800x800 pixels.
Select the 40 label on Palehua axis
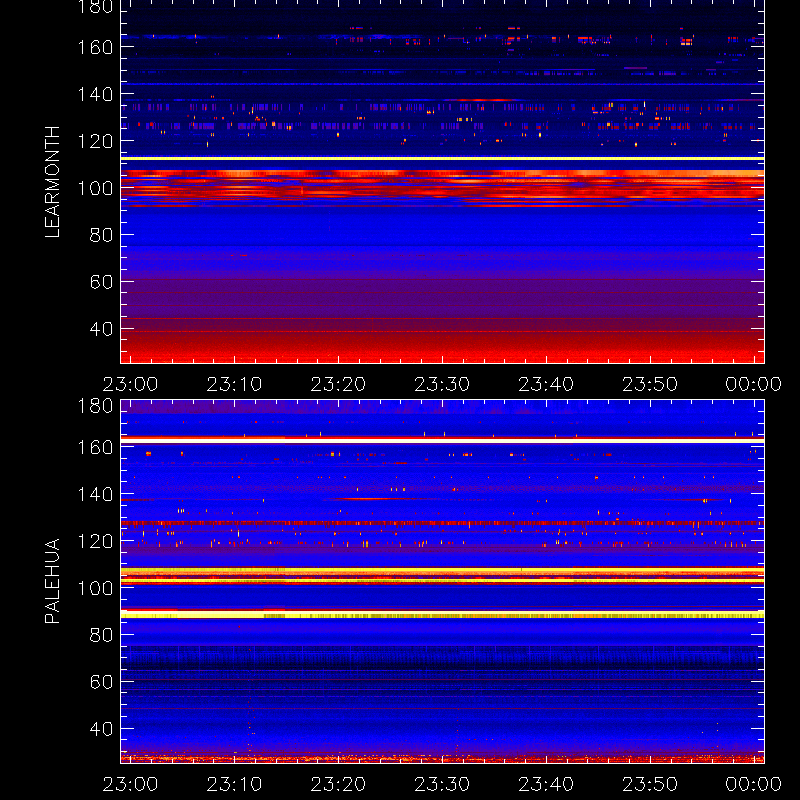tap(101, 729)
